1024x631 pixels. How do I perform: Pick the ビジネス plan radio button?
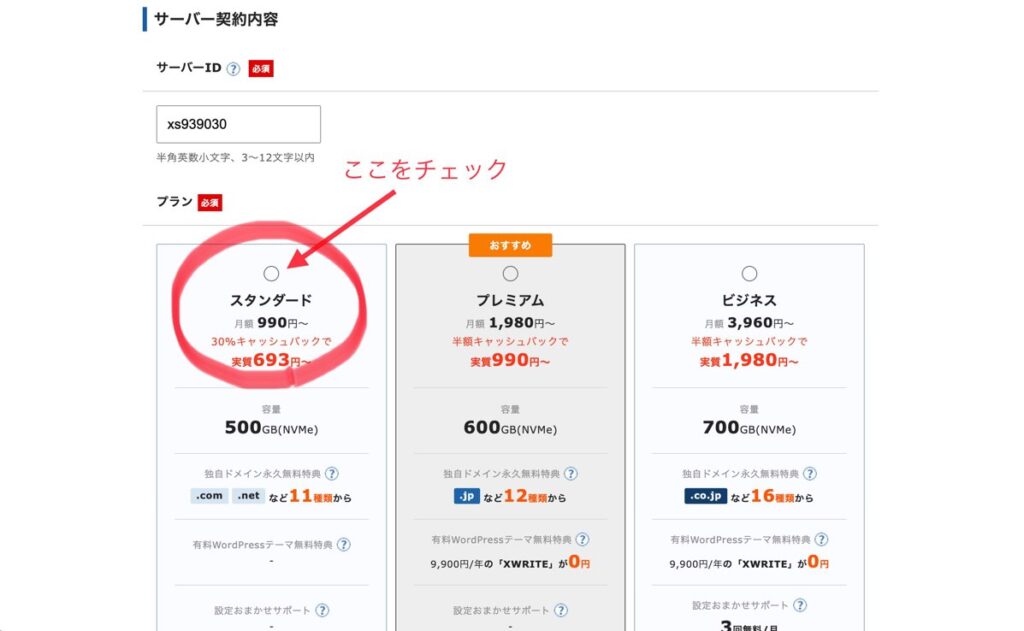point(750,274)
